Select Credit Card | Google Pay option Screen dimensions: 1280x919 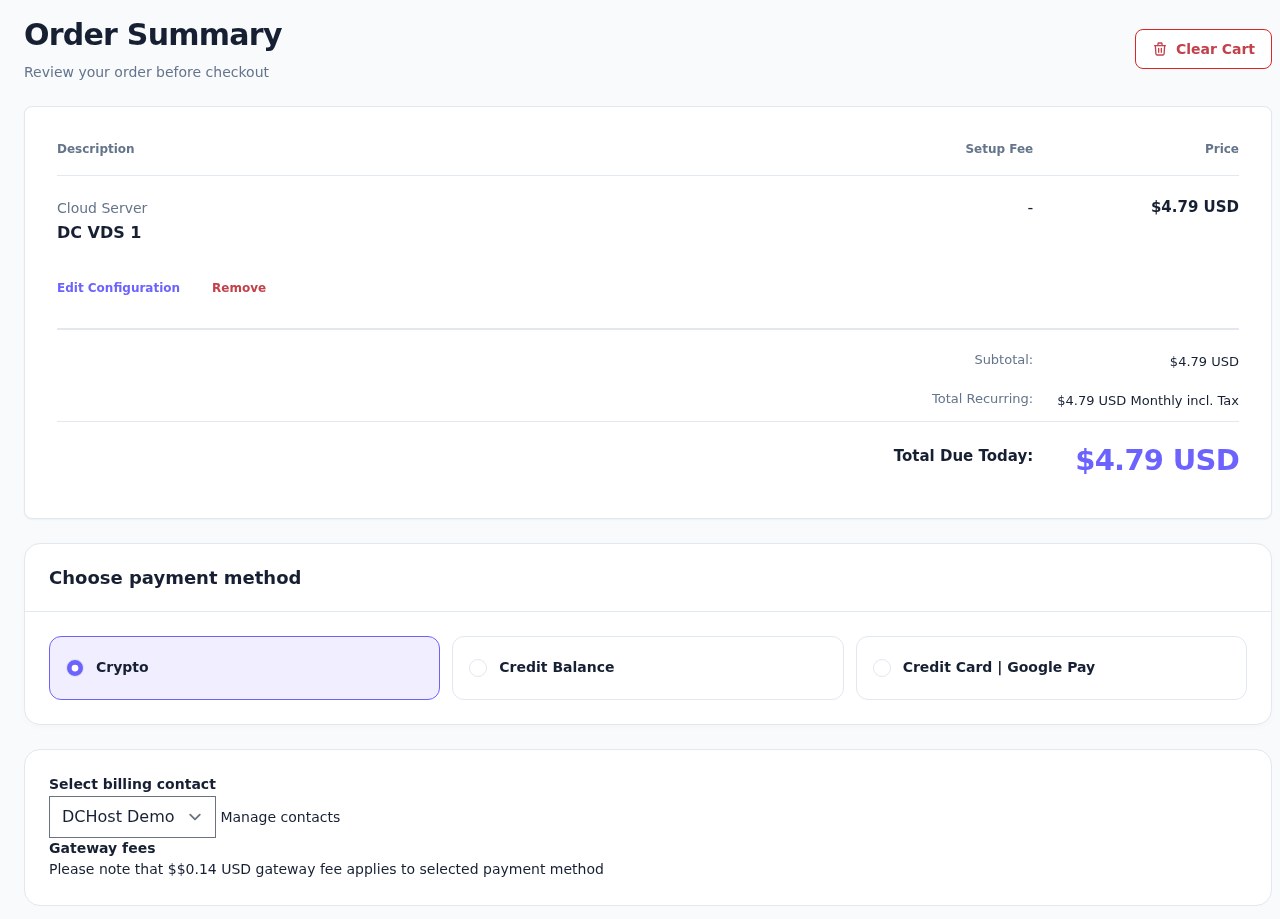pyautogui.click(x=1051, y=668)
